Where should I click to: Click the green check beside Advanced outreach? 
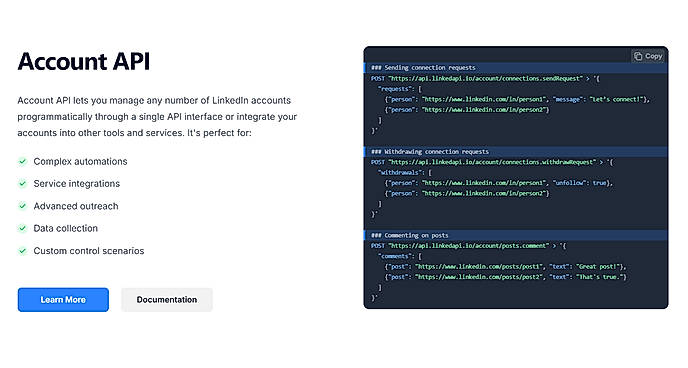22,206
